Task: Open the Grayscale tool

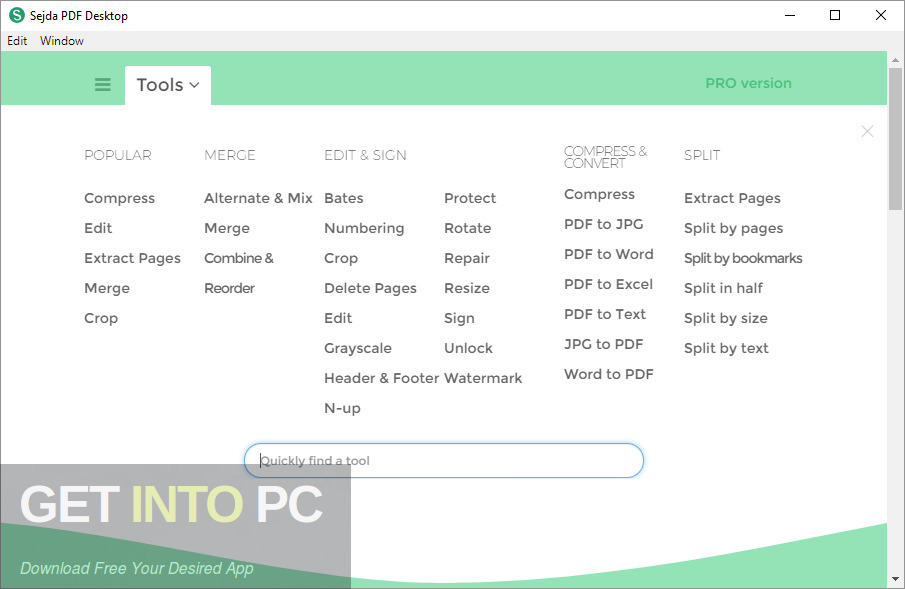Action: click(x=358, y=348)
